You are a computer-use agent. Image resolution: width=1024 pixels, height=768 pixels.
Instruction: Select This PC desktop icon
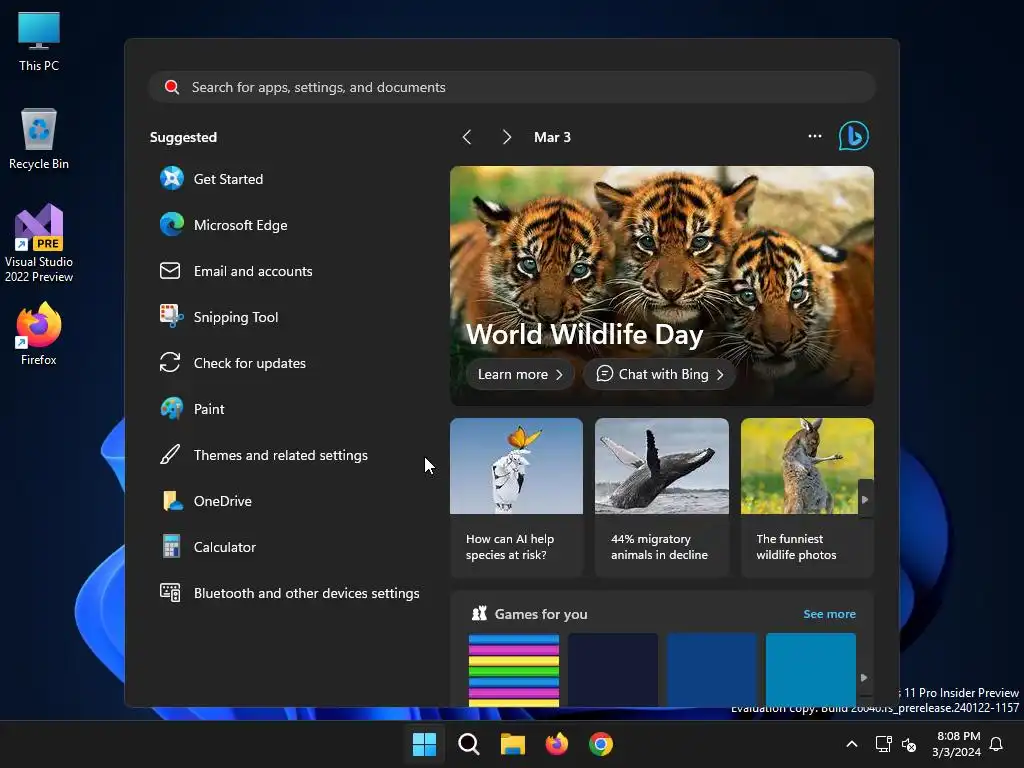click(39, 41)
